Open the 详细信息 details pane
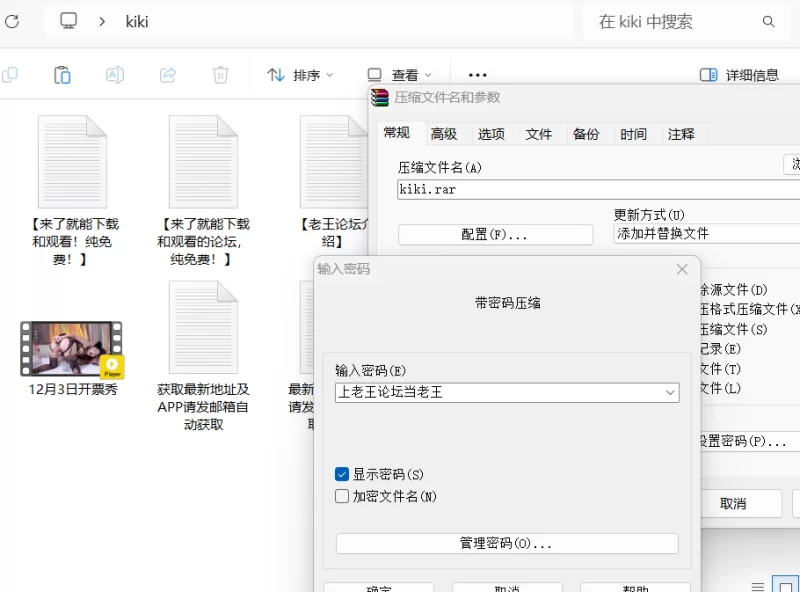The image size is (800, 592). pos(739,75)
